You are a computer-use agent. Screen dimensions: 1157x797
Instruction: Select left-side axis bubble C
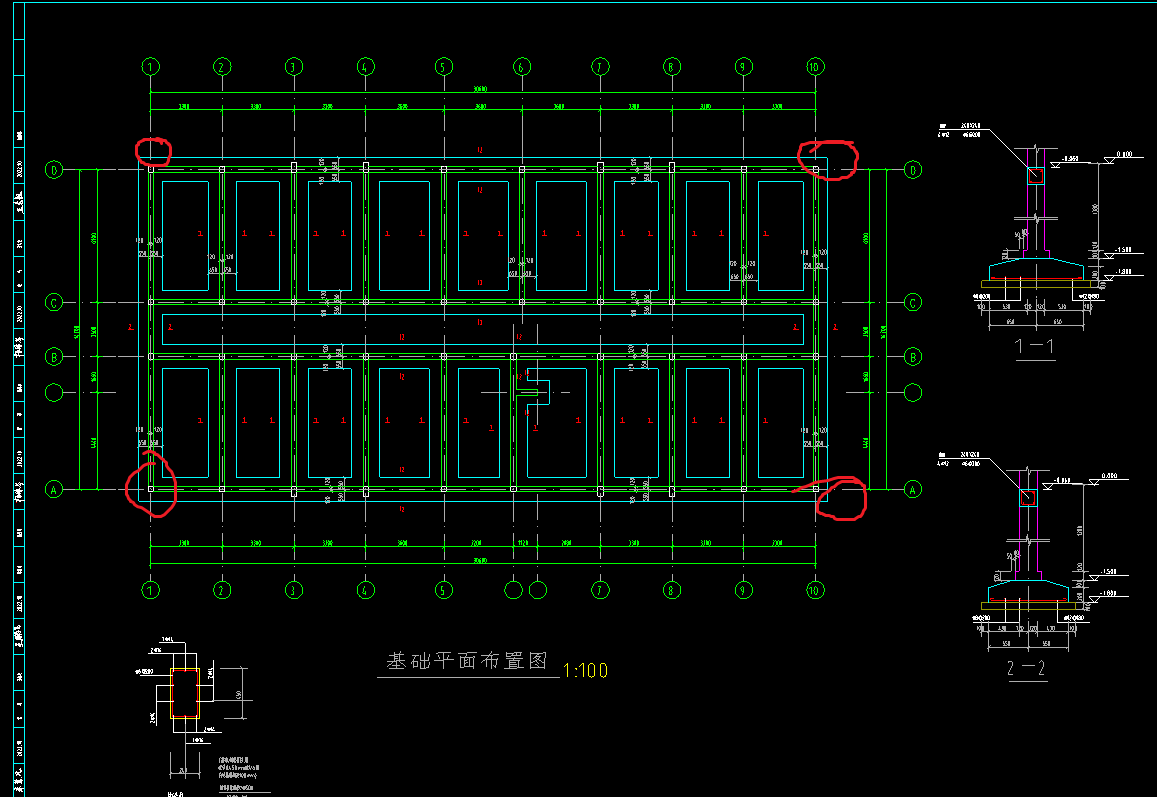pyautogui.click(x=54, y=303)
